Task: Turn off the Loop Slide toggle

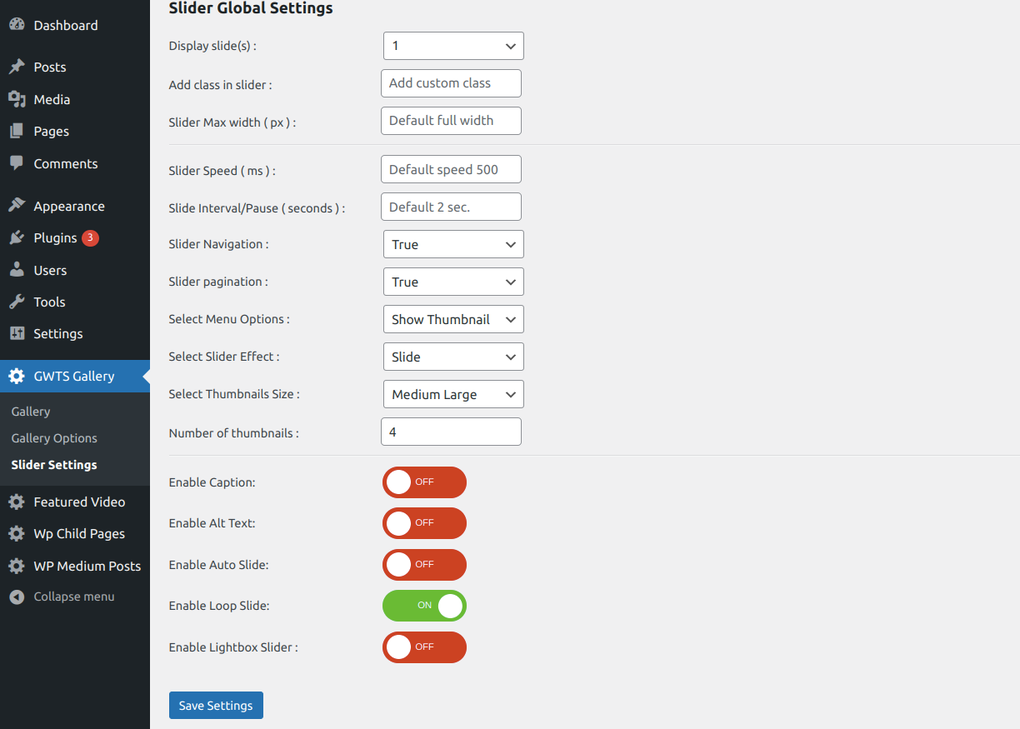Action: [x=424, y=605]
